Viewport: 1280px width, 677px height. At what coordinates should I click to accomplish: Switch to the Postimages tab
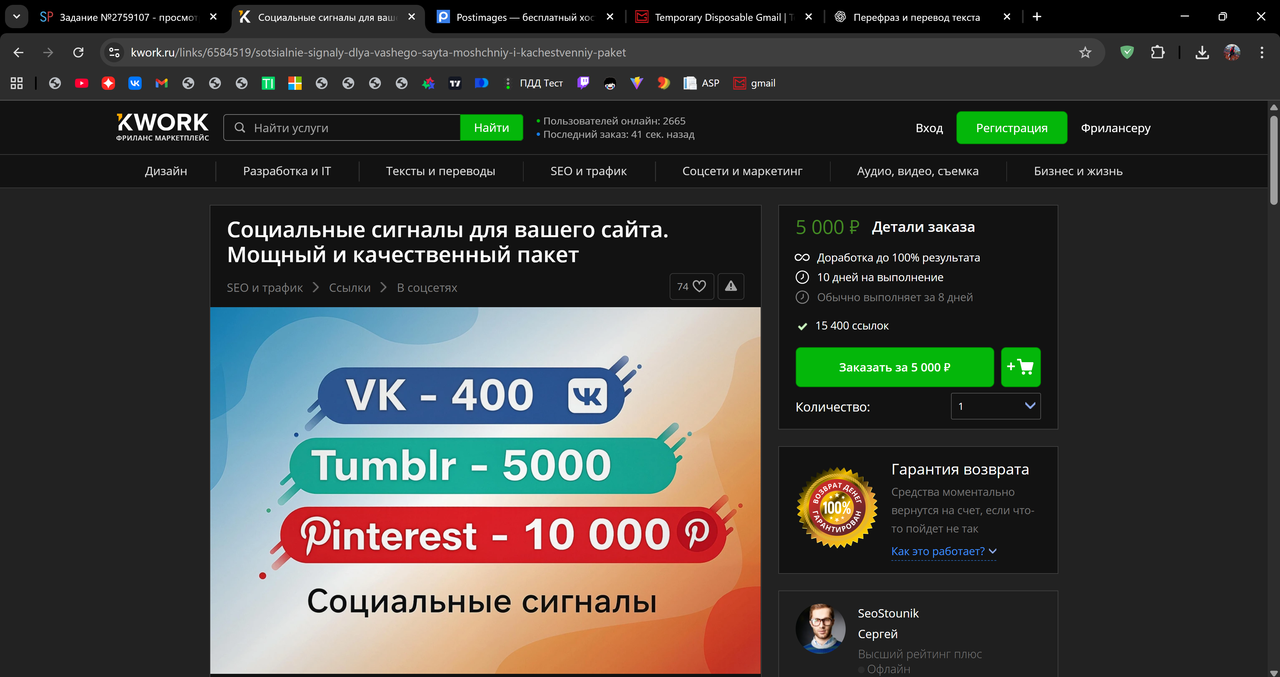pyautogui.click(x=527, y=17)
